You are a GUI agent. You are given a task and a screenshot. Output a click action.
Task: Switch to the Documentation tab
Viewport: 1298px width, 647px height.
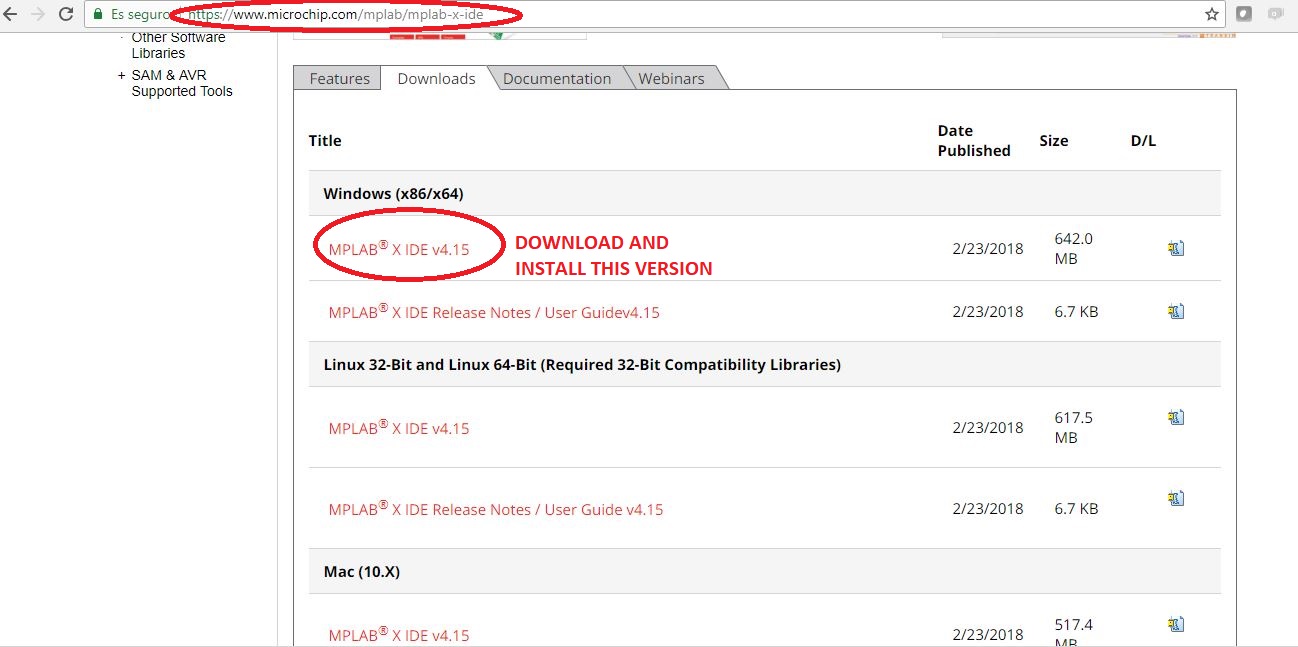click(557, 78)
